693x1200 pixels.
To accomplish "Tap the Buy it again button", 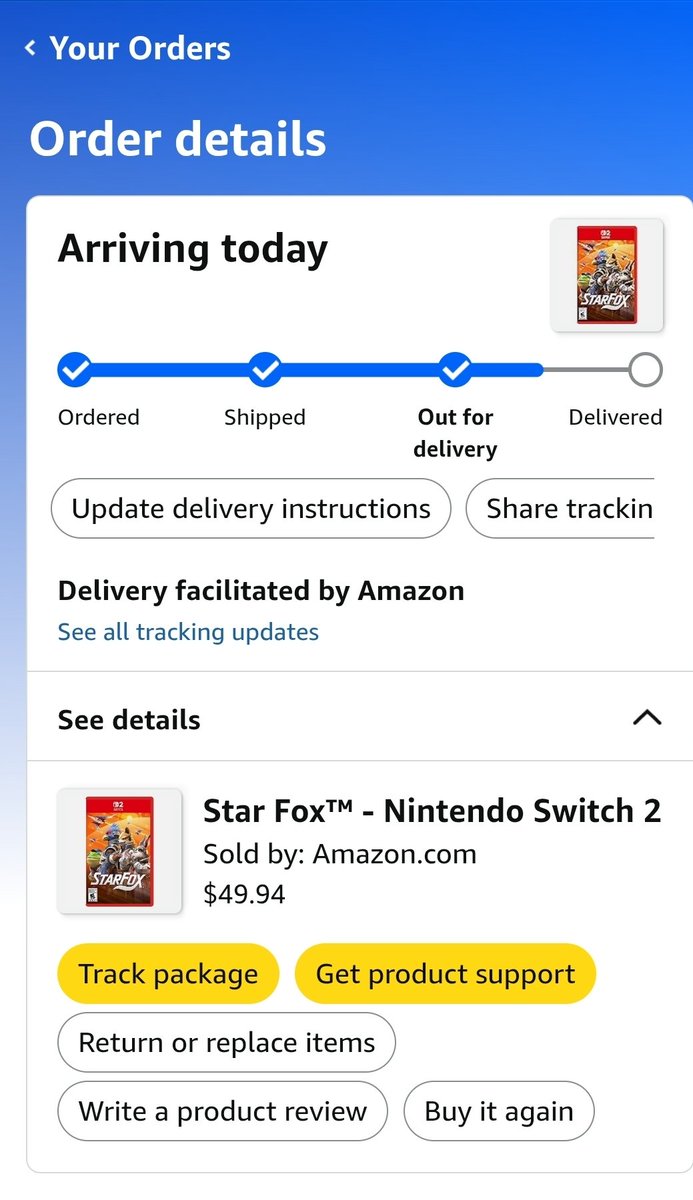I will [x=499, y=1111].
